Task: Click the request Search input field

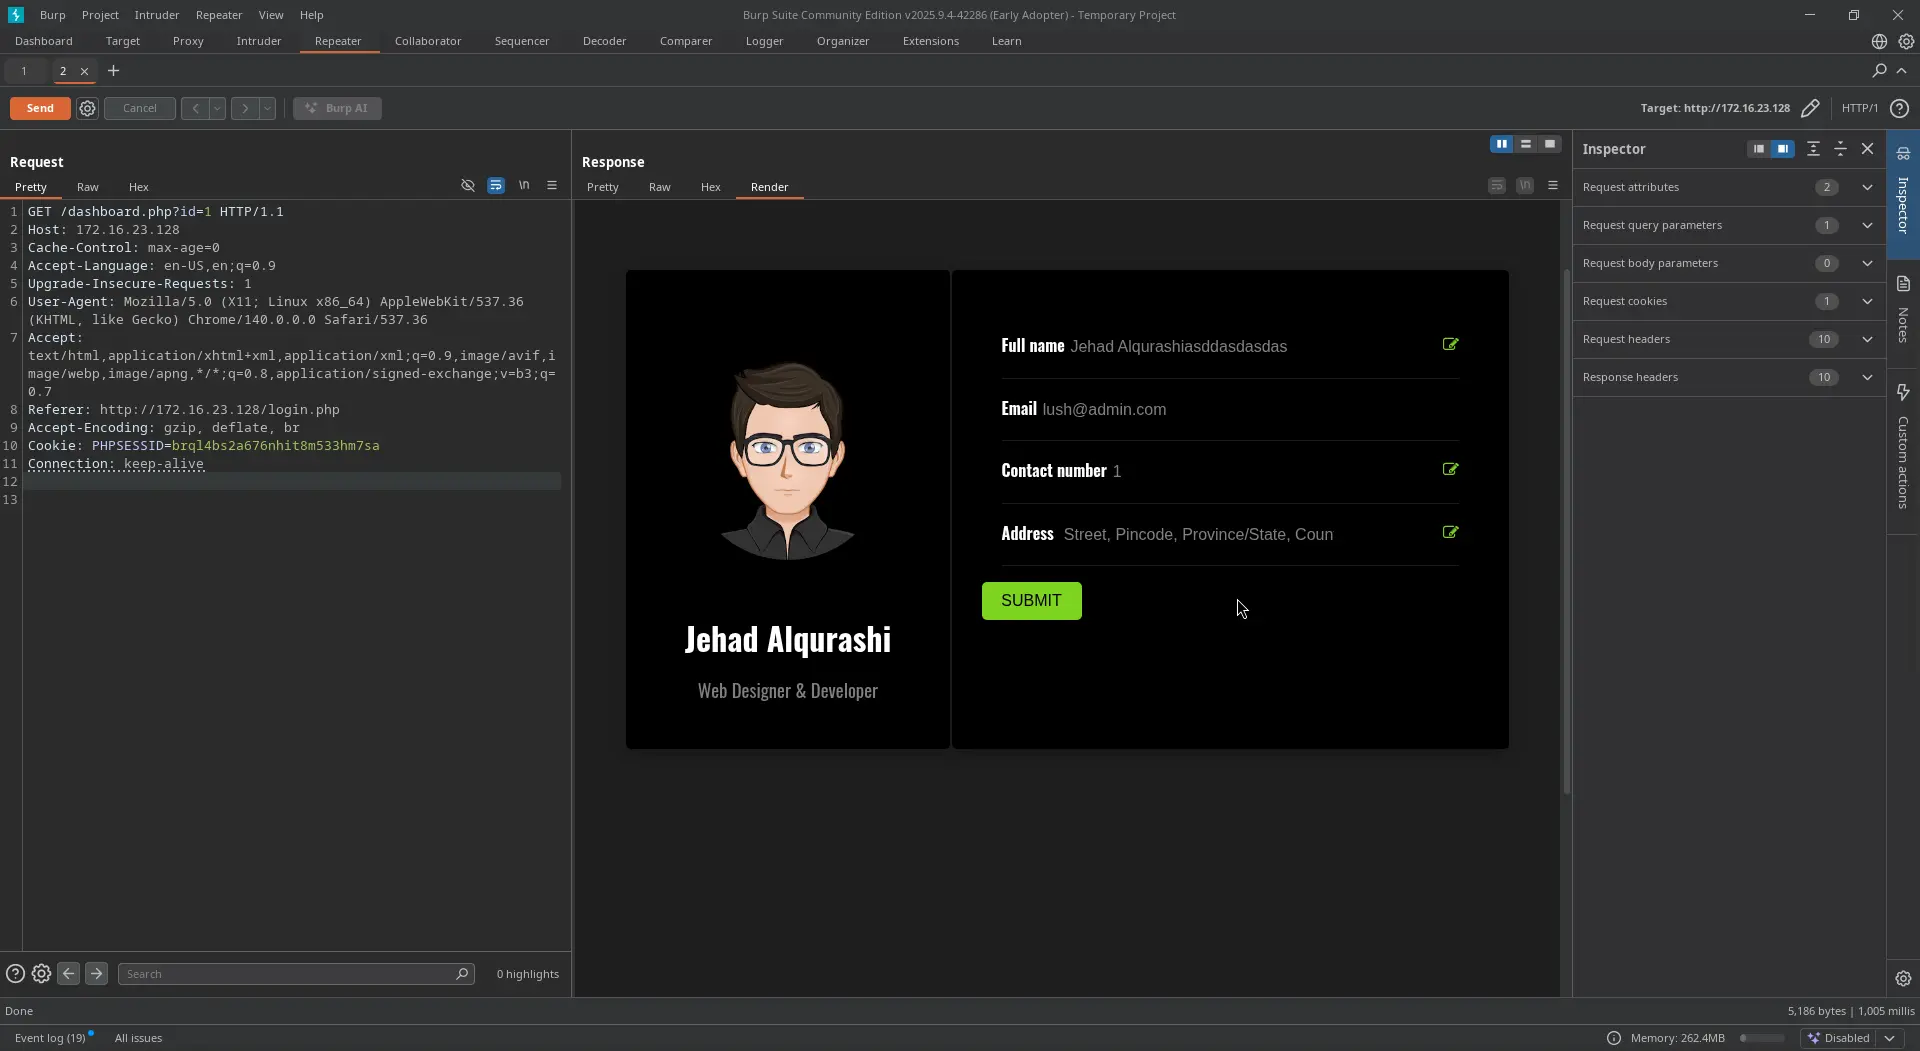Action: (288, 974)
